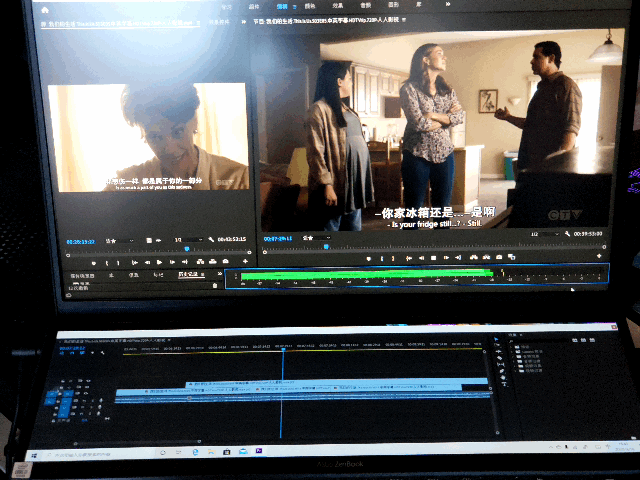Mark Out point in the Program monitor

pos(393,258)
